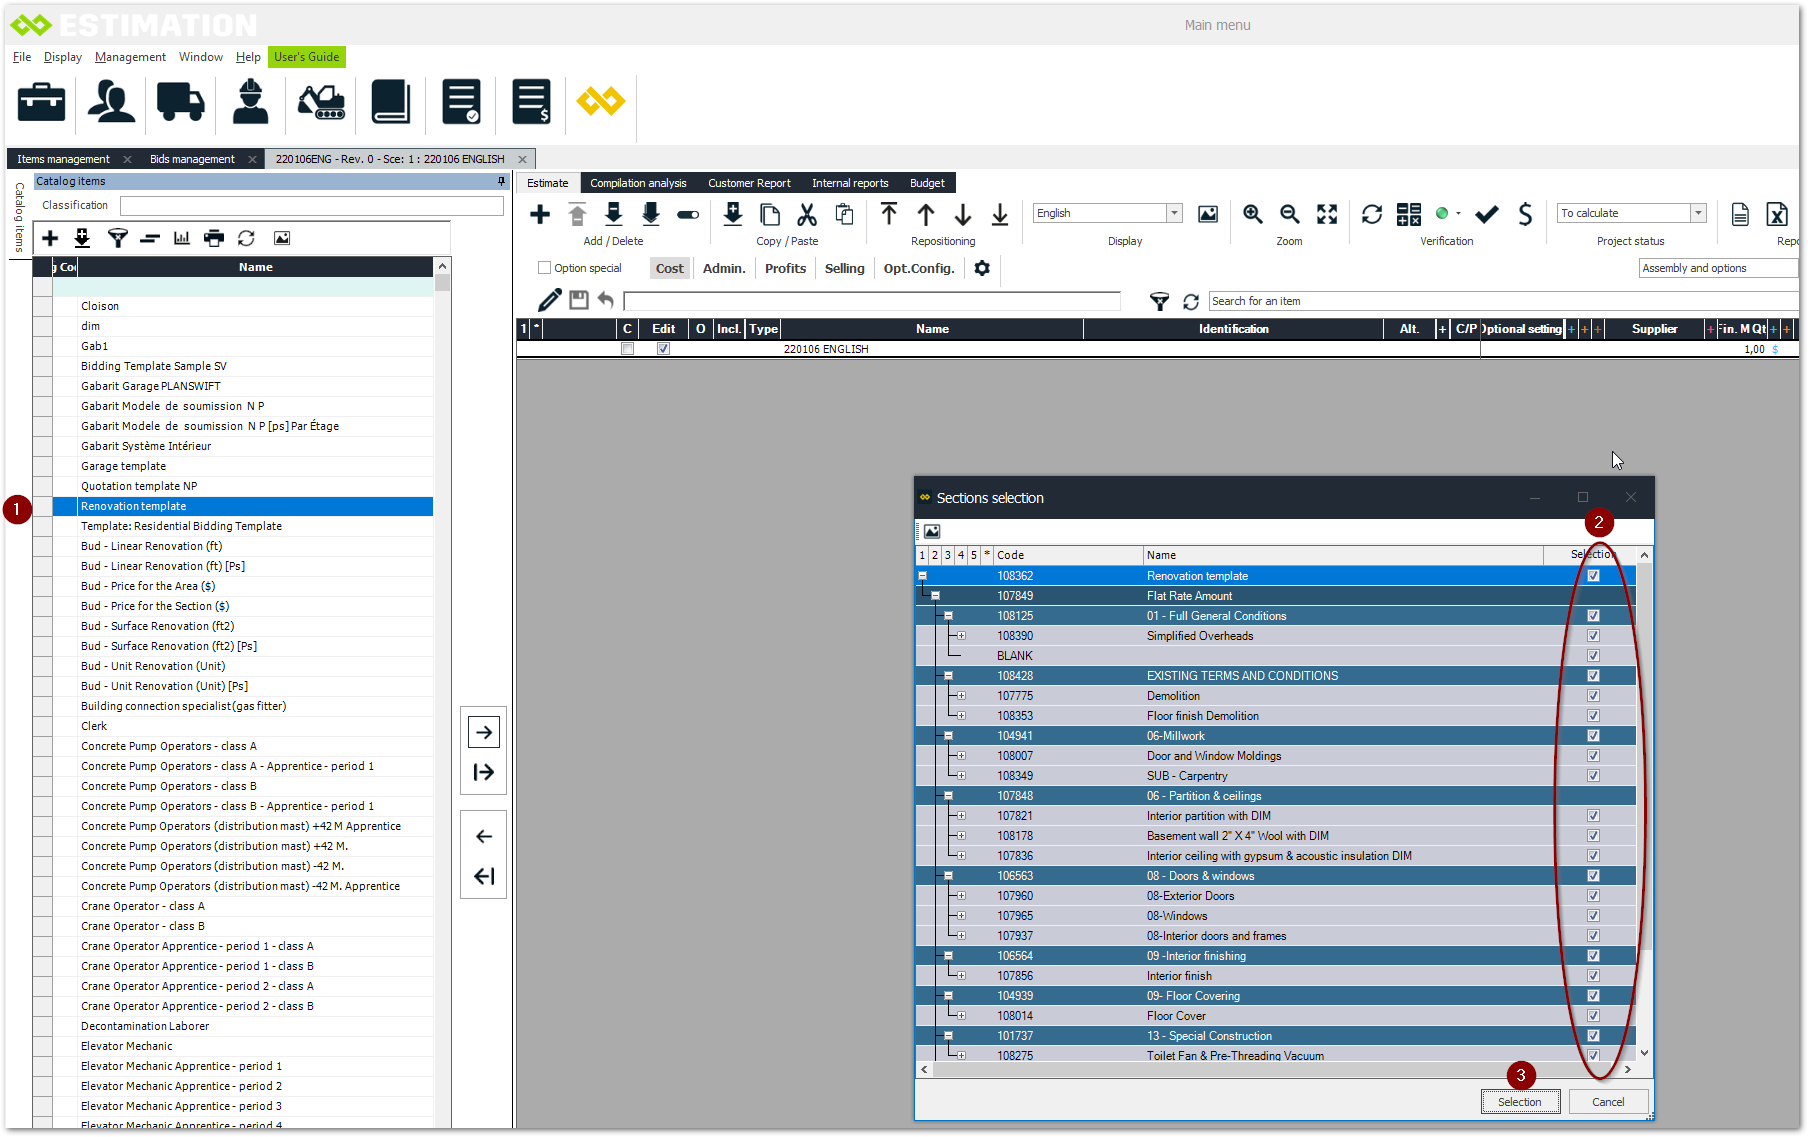Toggle selection checkbox for Floor Cover row

tap(1593, 1016)
